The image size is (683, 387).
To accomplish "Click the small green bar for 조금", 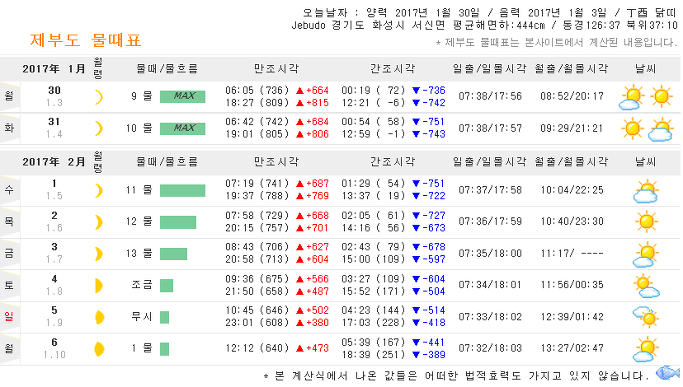I will pos(166,285).
